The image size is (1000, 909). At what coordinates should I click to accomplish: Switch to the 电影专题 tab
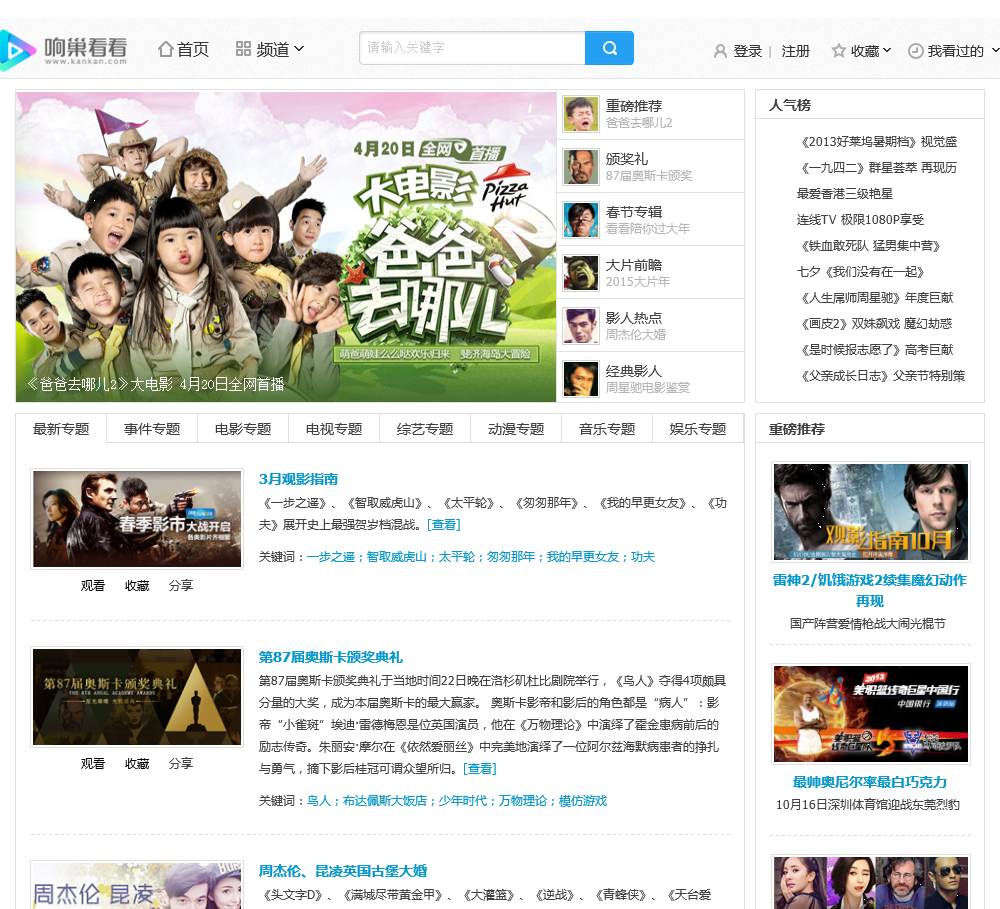(243, 429)
